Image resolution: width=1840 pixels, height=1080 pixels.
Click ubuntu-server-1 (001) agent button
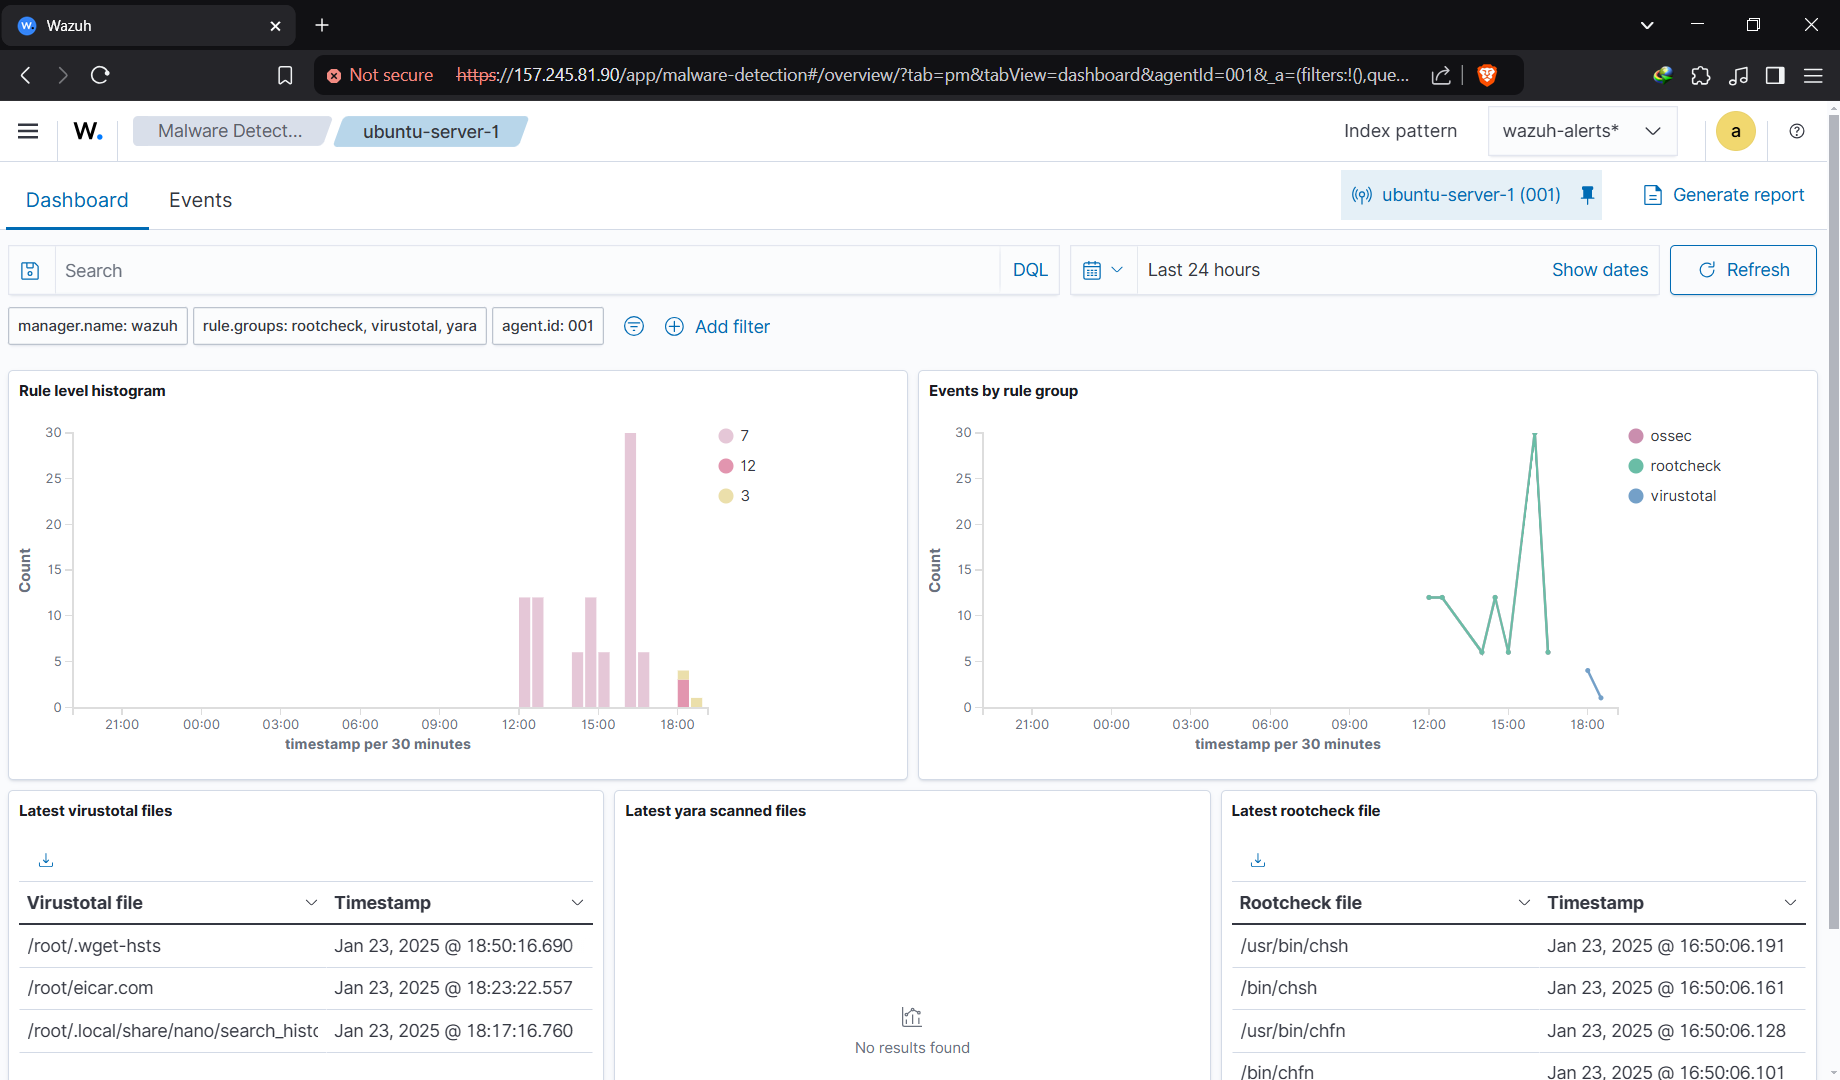click(x=1471, y=195)
